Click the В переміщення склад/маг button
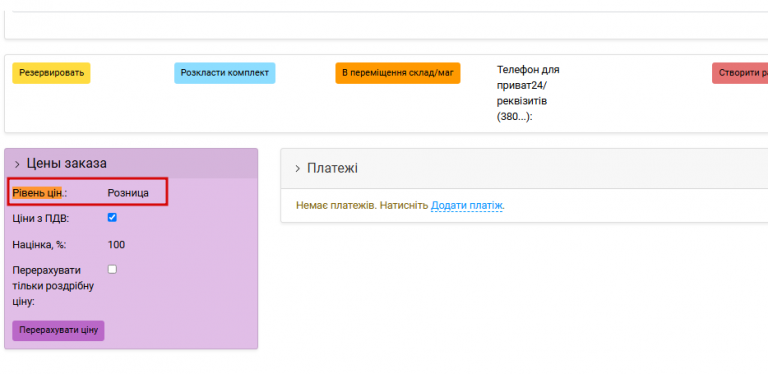The height and width of the screenshot is (374, 768). [x=398, y=73]
